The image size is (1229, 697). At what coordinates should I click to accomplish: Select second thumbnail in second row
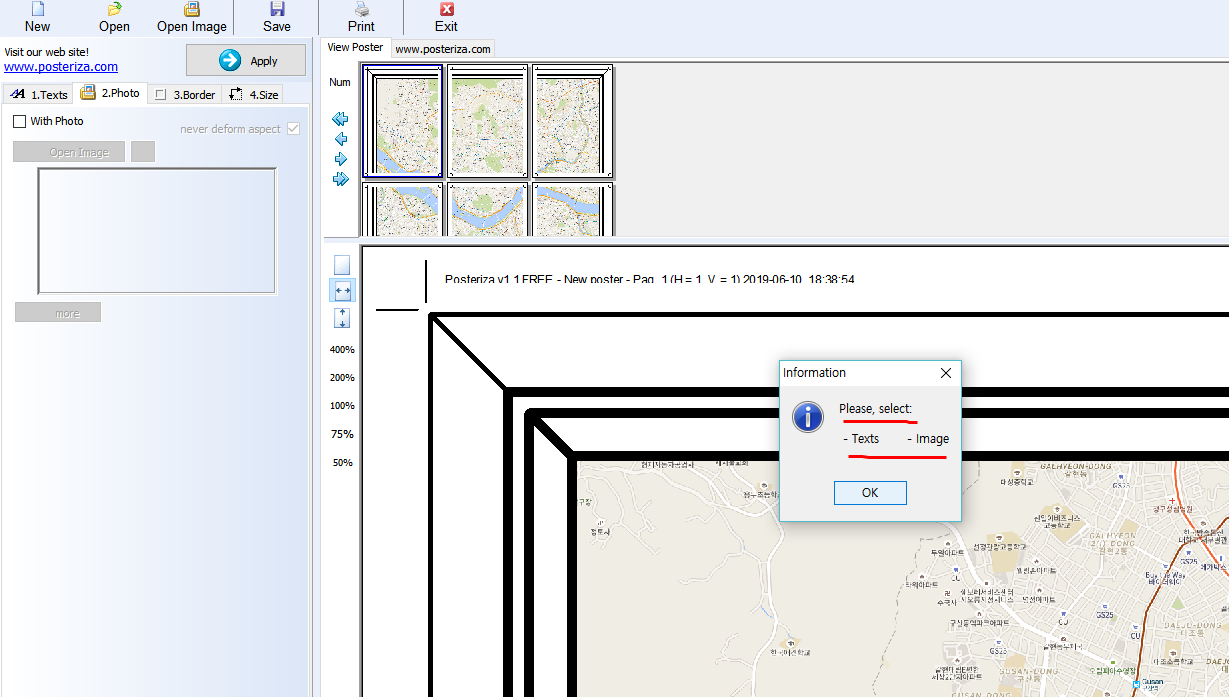tap(487, 209)
